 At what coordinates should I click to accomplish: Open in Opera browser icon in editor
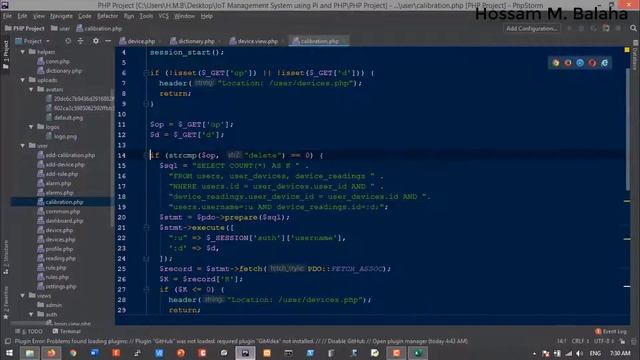coord(592,63)
